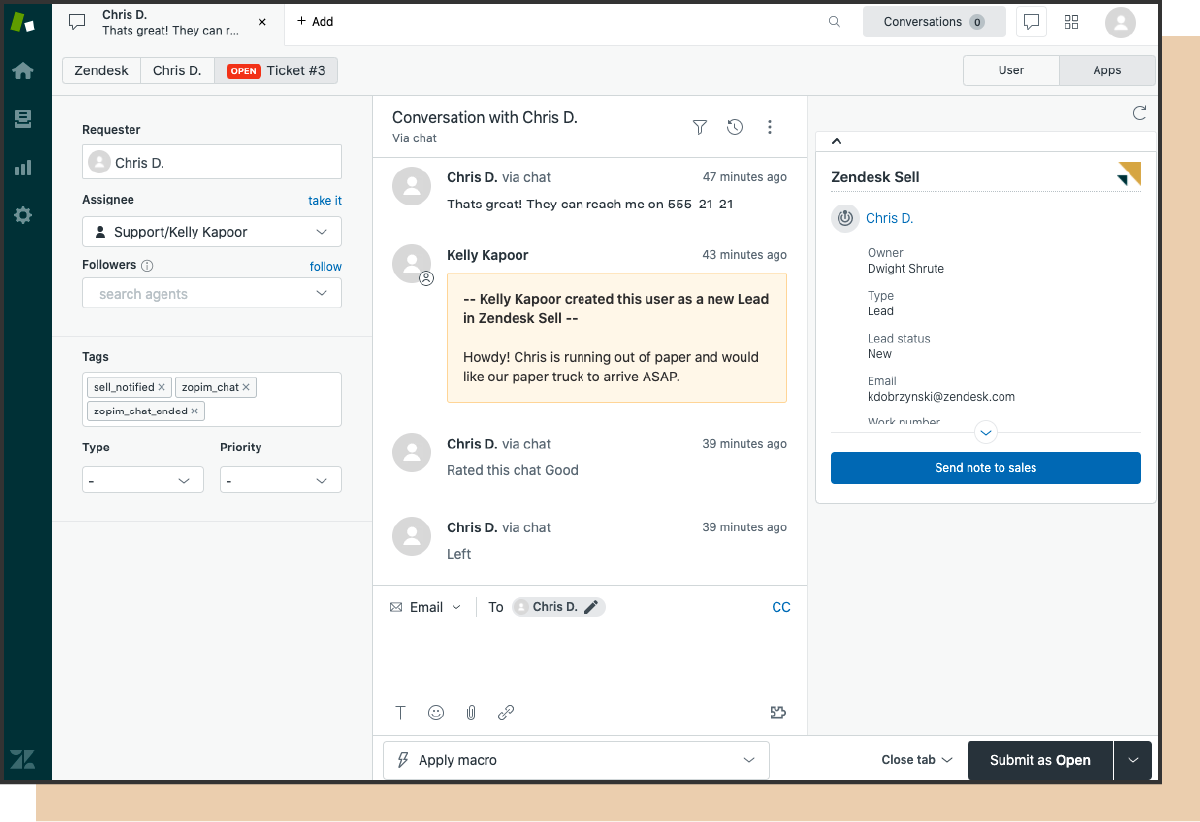Filter the conversation with the filter icon
Image resolution: width=1200 pixels, height=822 pixels.
point(699,127)
